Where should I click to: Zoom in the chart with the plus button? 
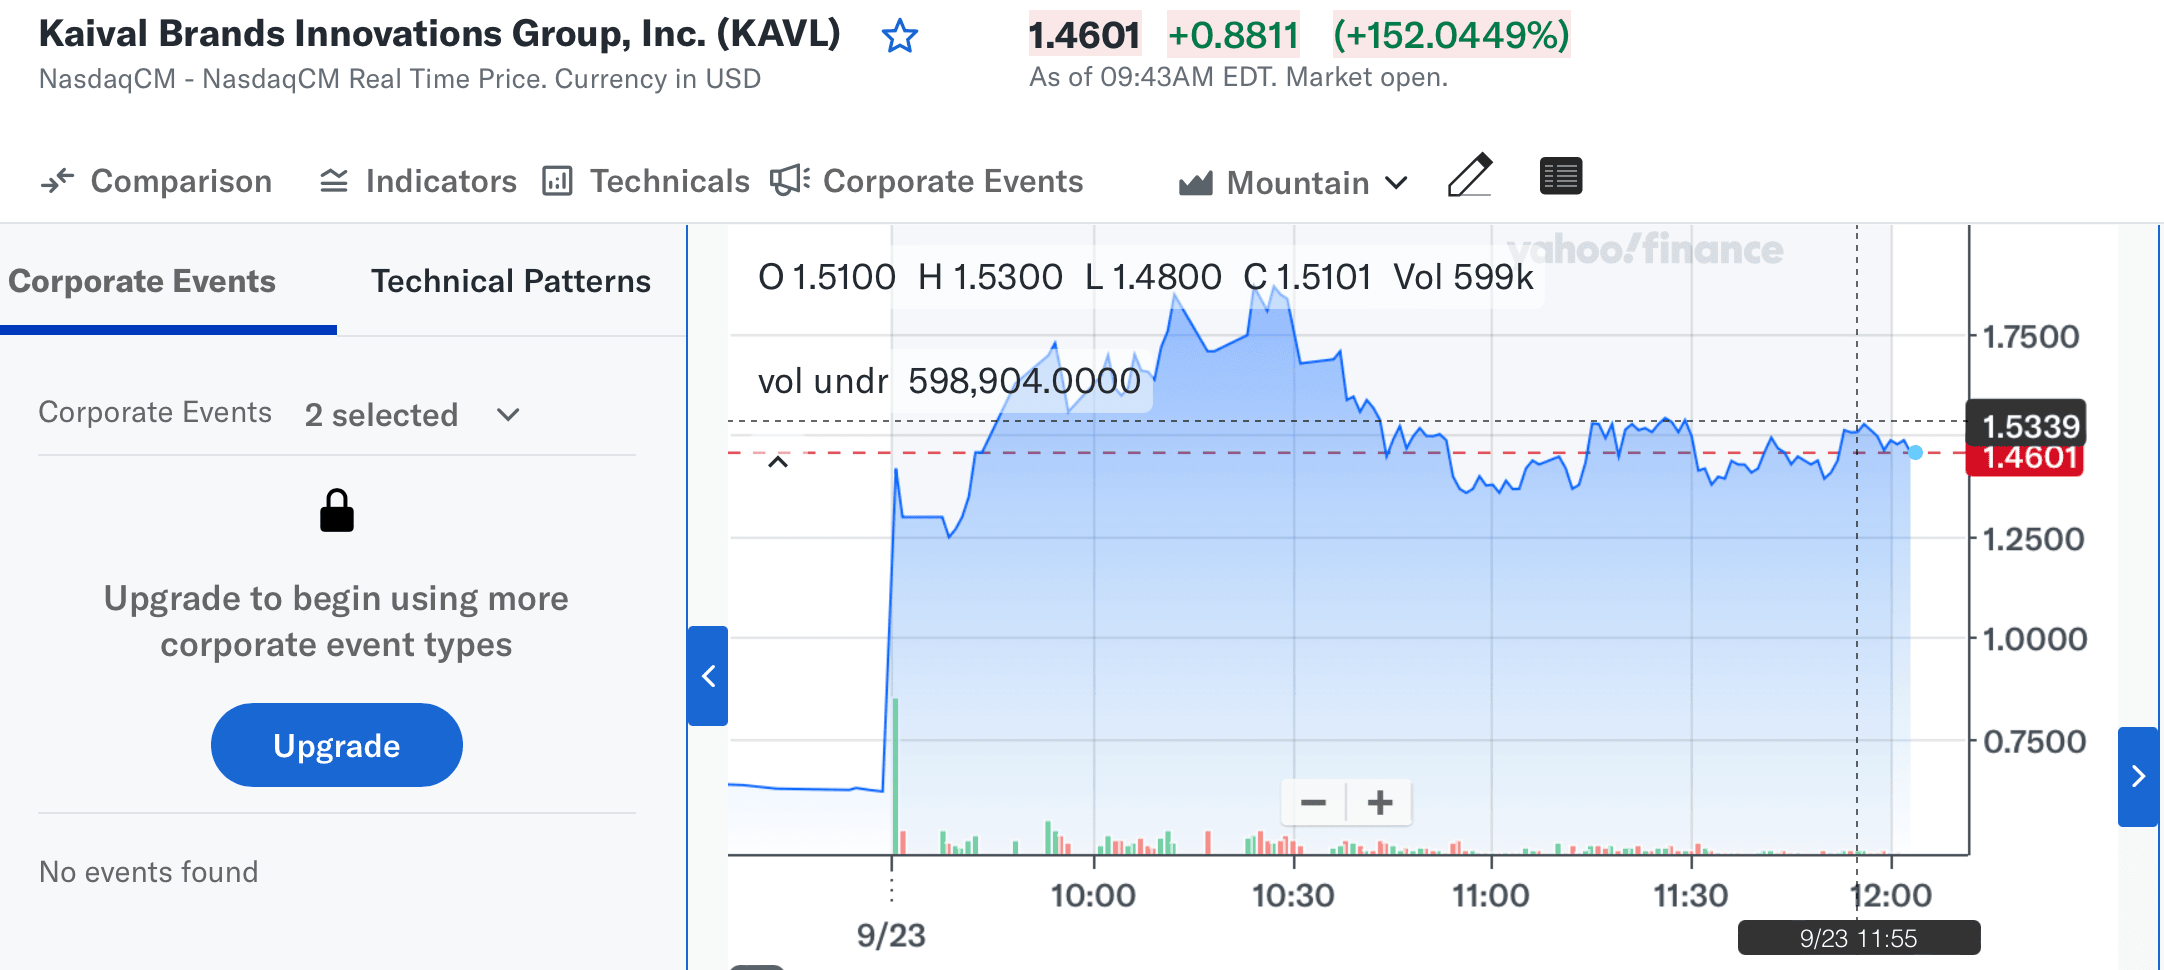click(x=1380, y=803)
